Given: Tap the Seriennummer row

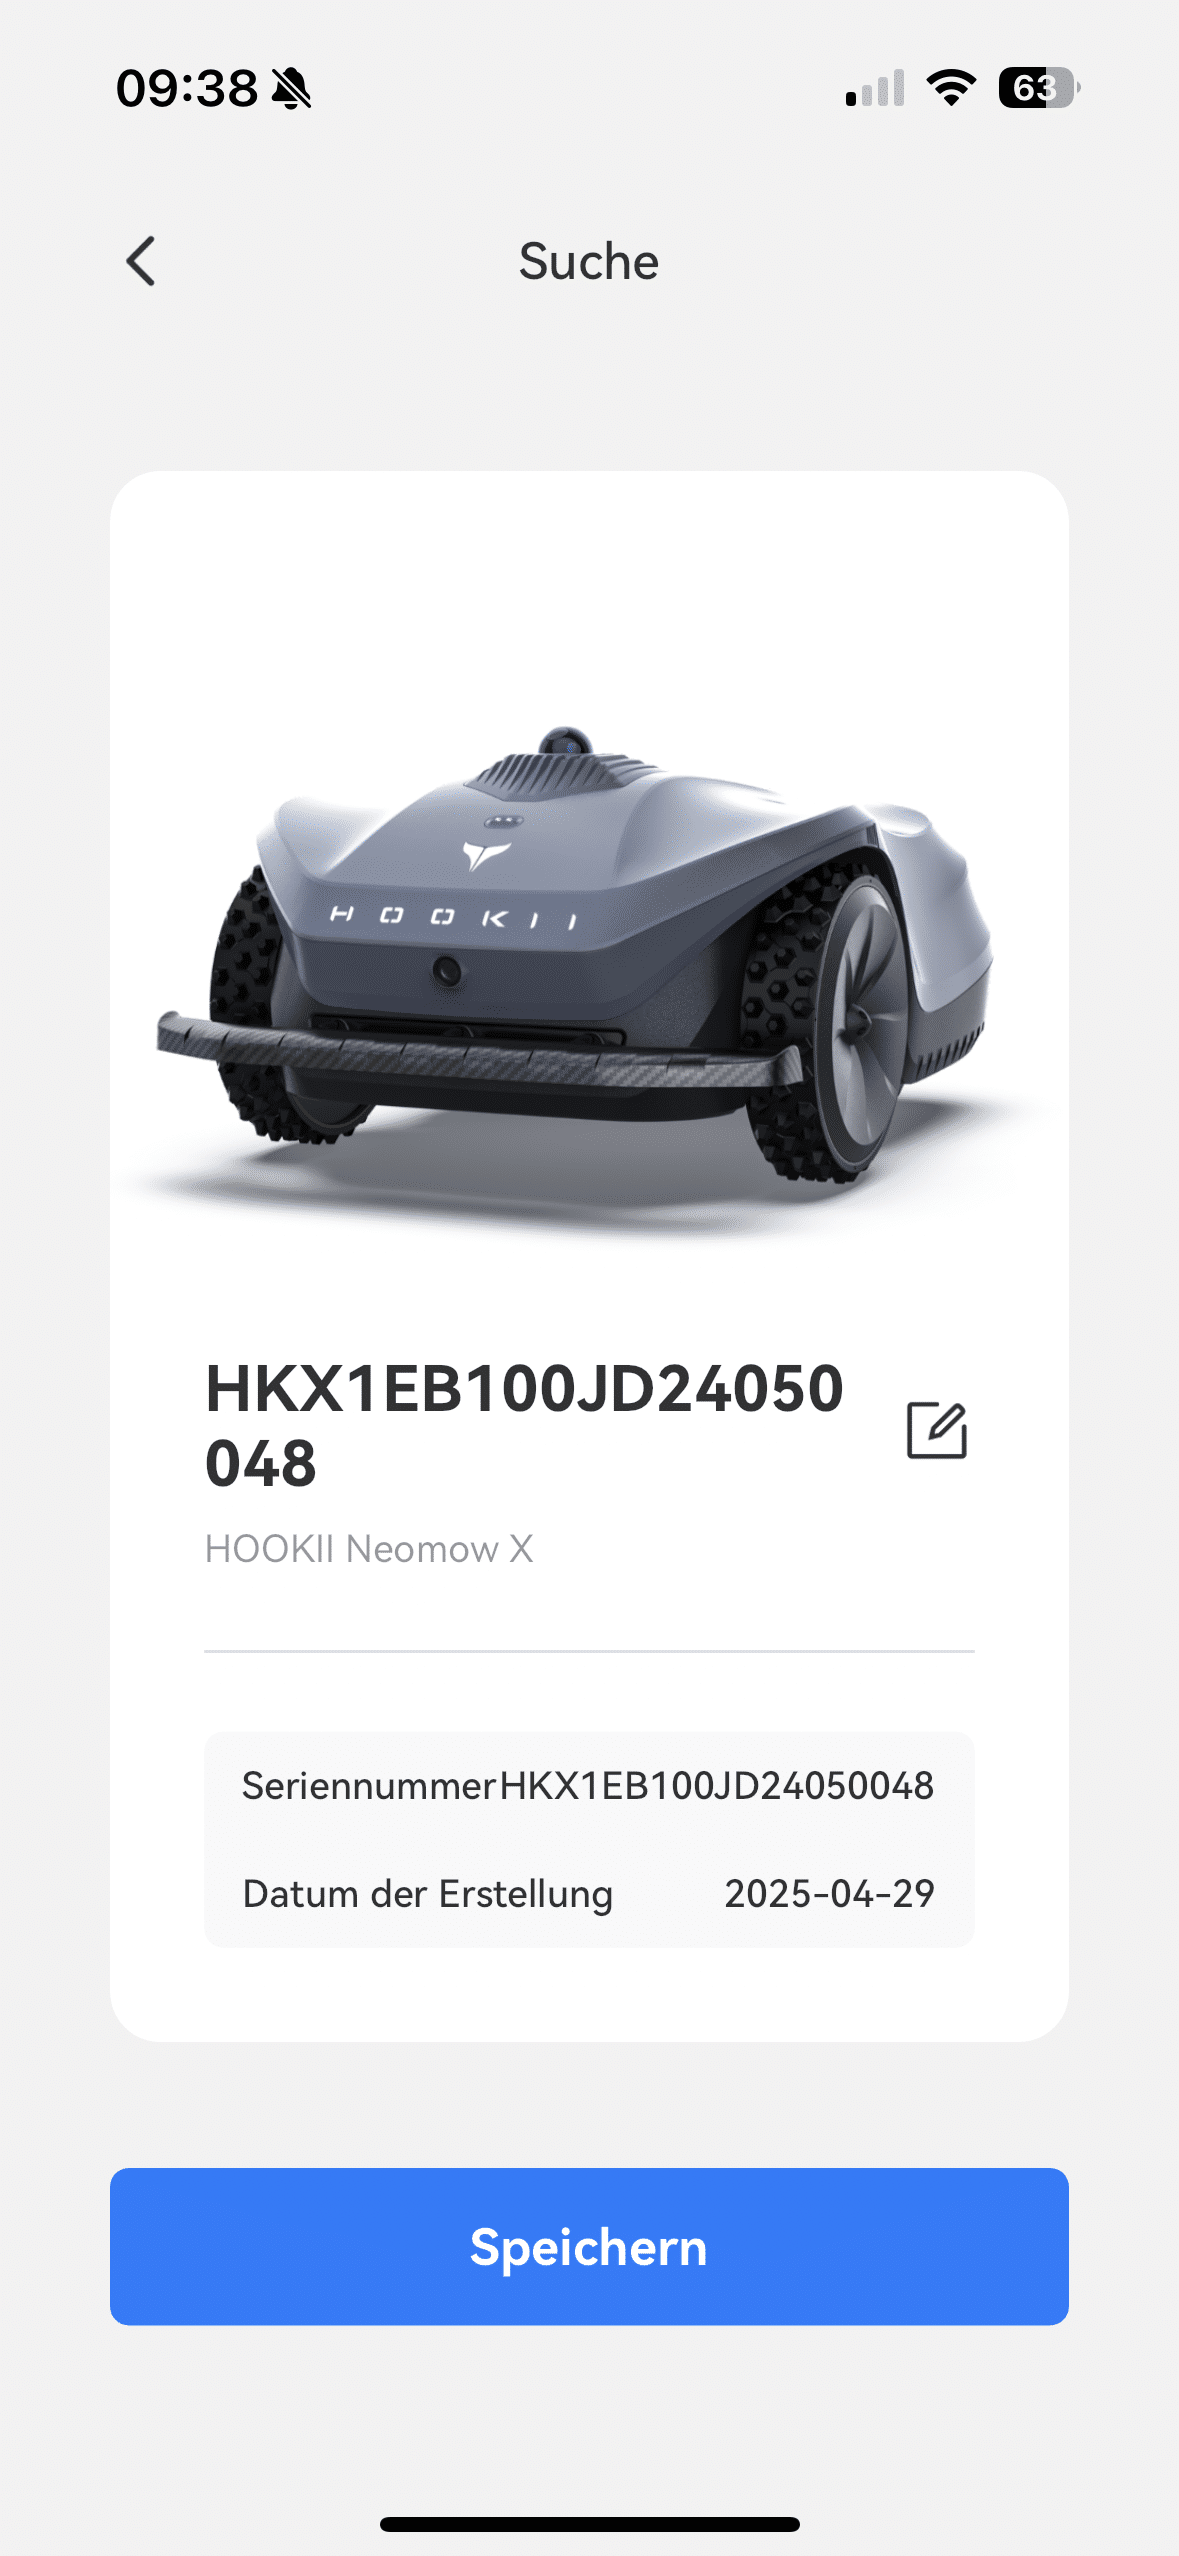Looking at the screenshot, I should click(589, 1786).
